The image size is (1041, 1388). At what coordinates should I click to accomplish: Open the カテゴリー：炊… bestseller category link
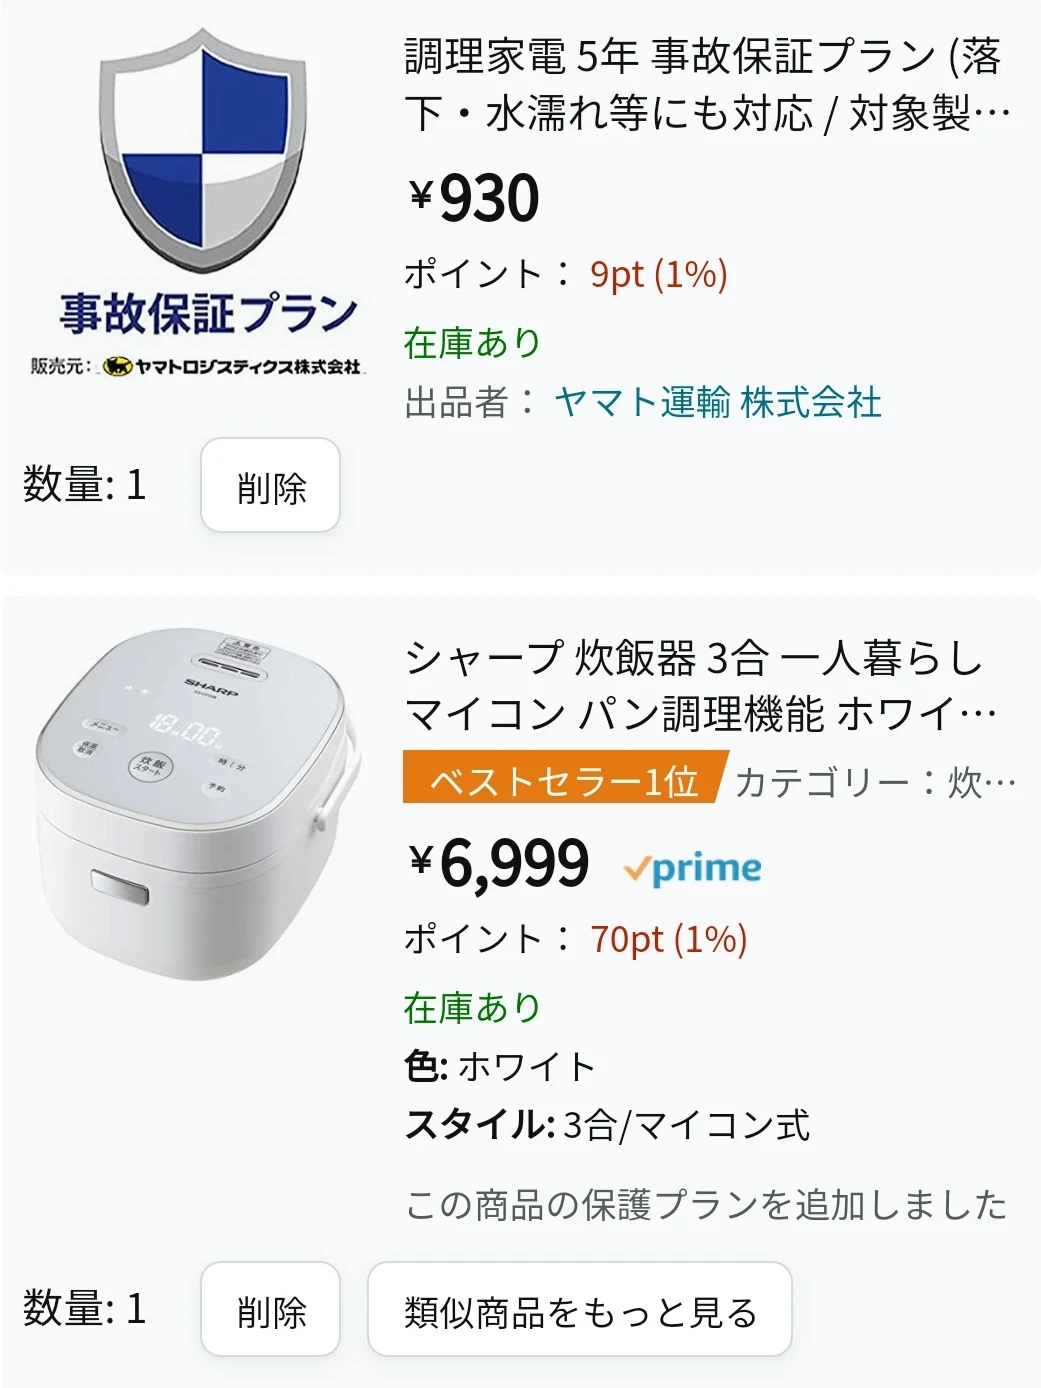coord(875,782)
